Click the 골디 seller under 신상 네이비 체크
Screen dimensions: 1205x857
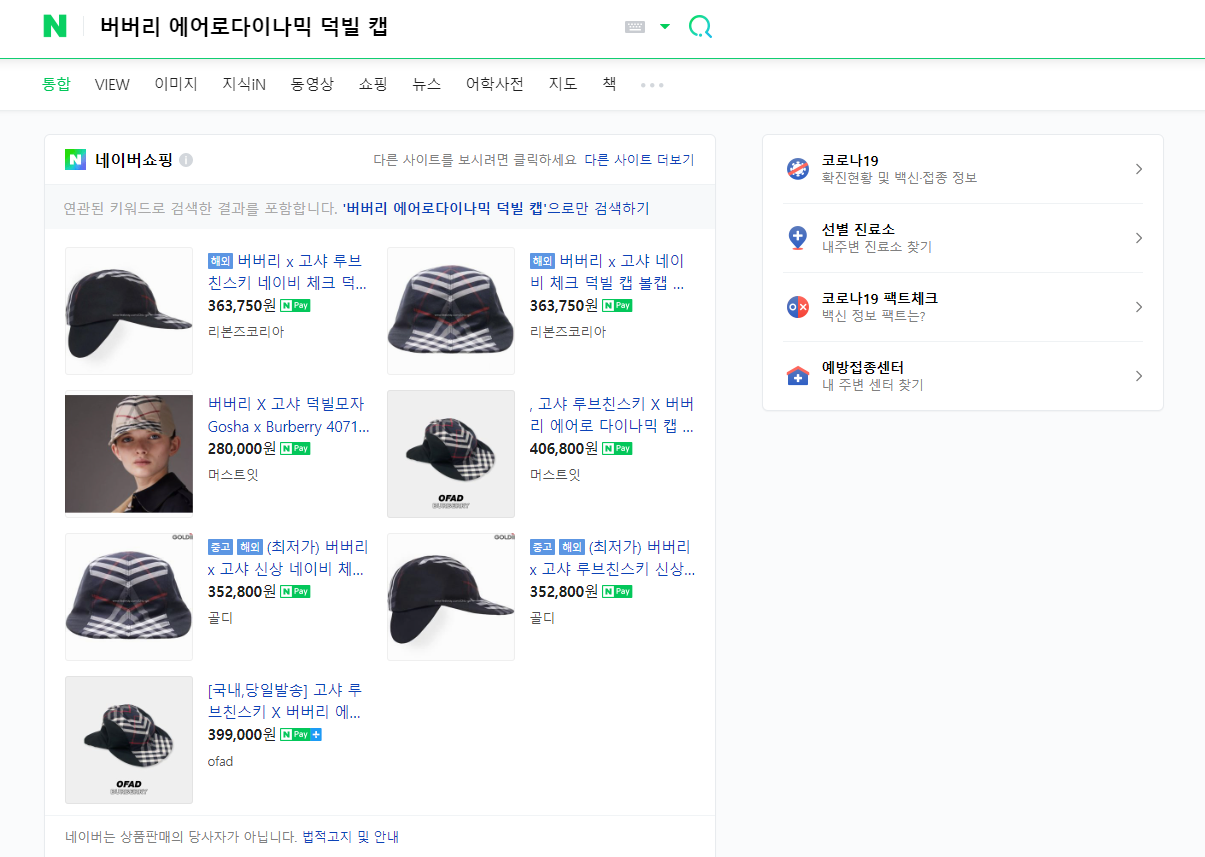pyautogui.click(x=220, y=617)
